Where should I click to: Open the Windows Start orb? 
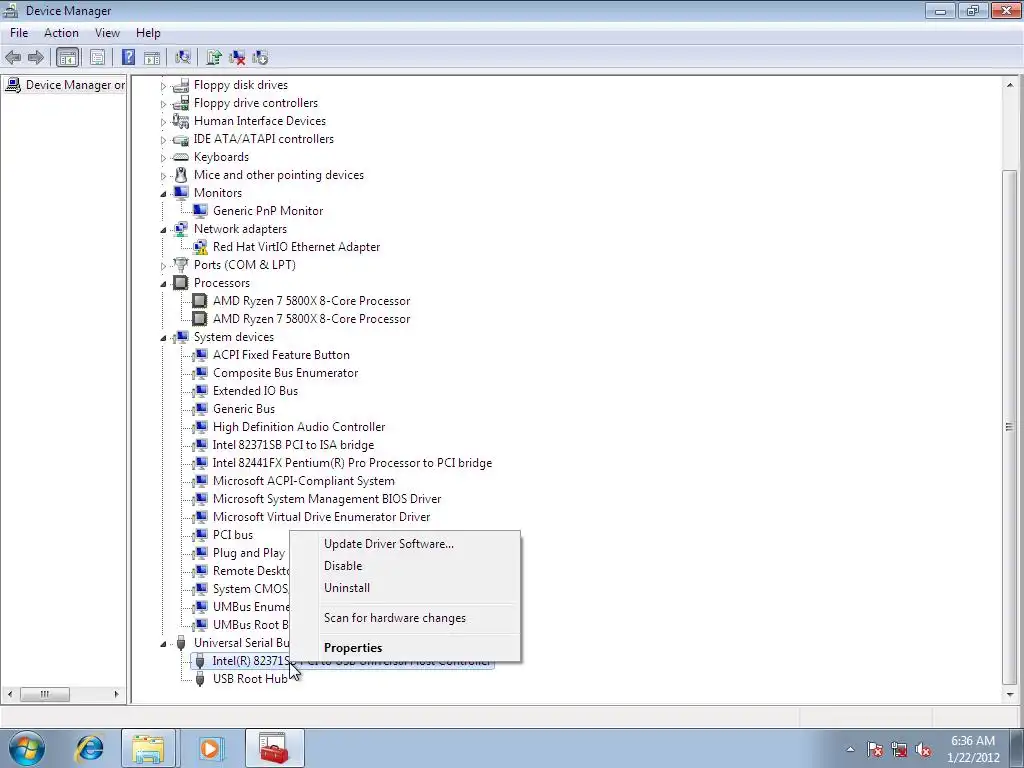[27, 748]
